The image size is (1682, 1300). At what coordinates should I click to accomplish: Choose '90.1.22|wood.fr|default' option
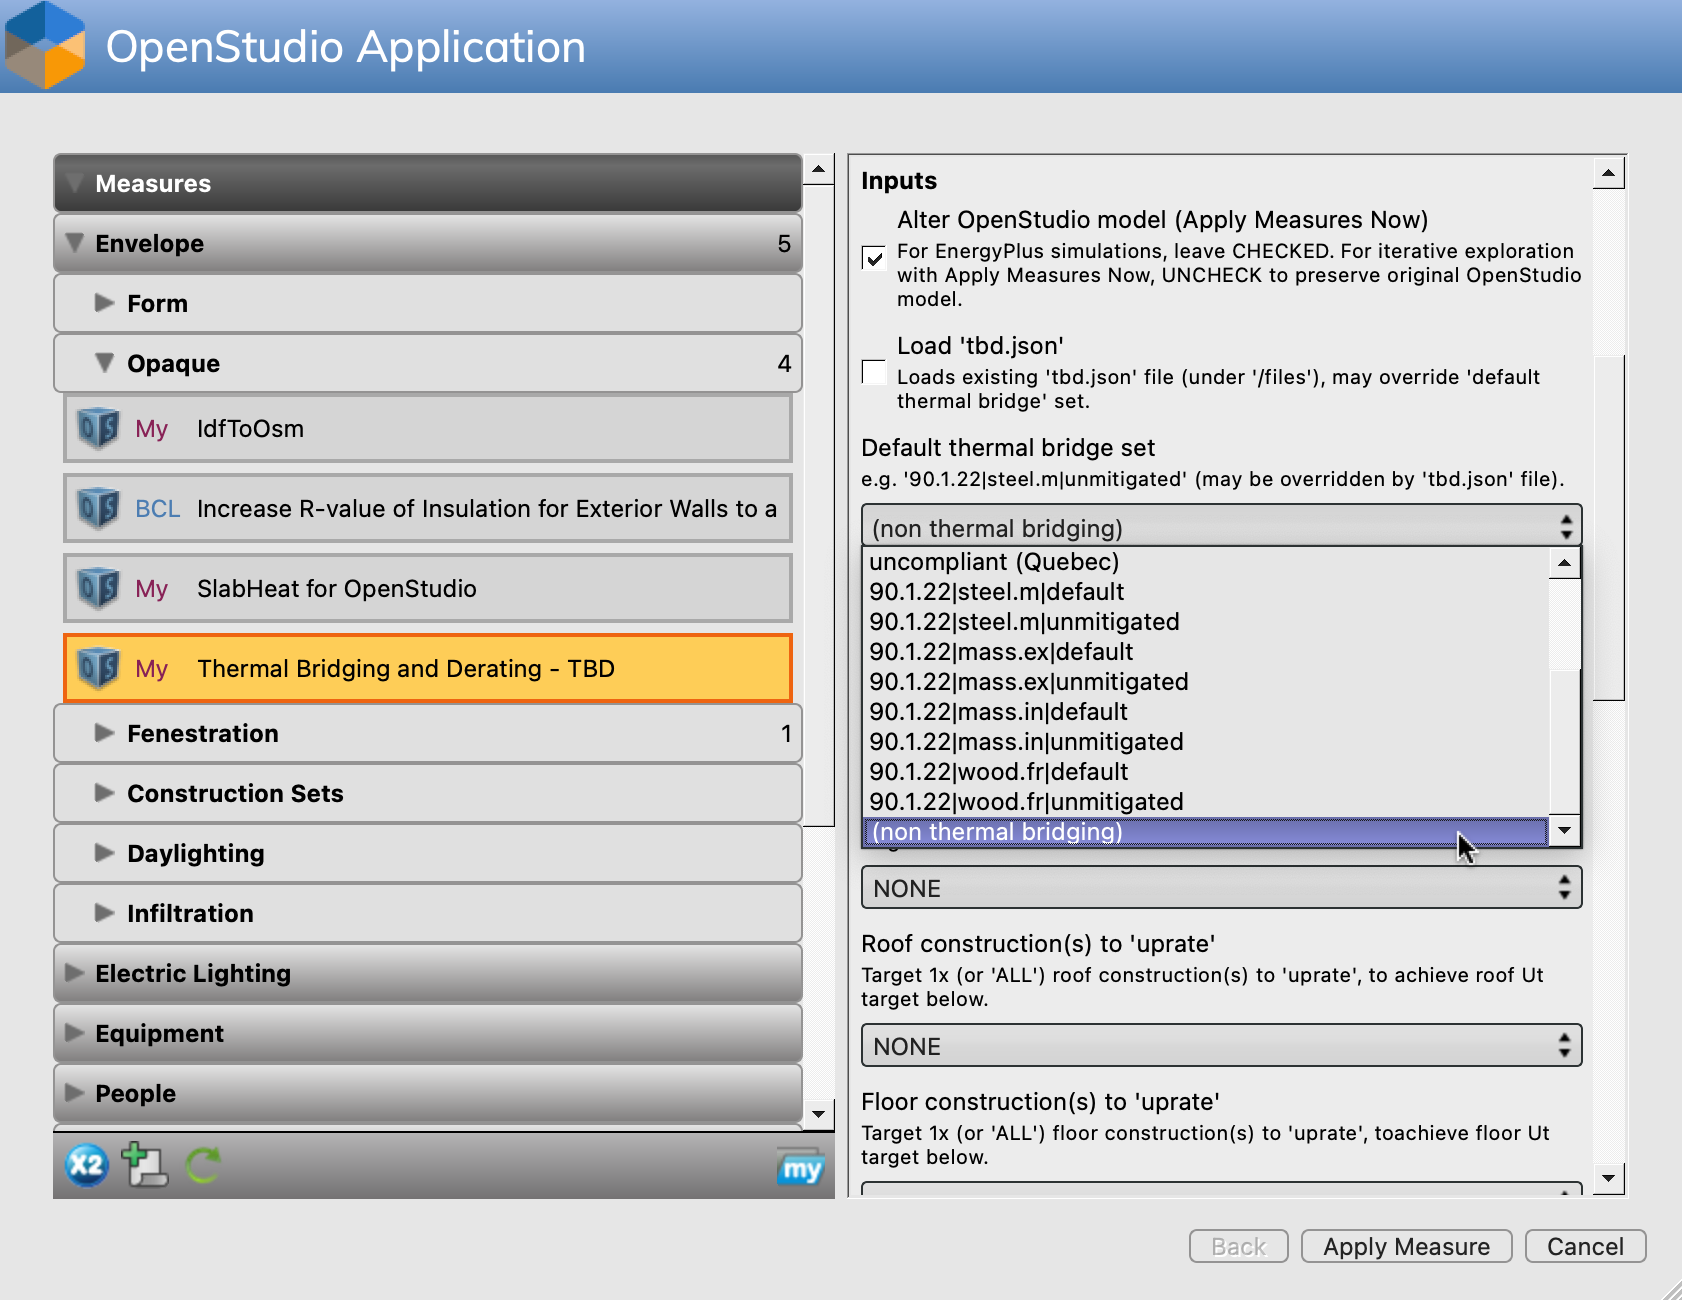tap(1206, 772)
